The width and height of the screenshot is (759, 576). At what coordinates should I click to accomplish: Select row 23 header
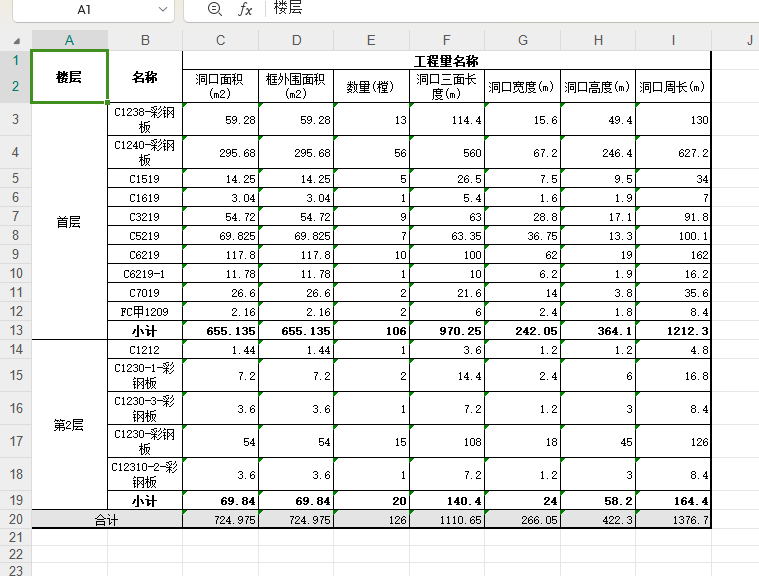click(x=15, y=570)
